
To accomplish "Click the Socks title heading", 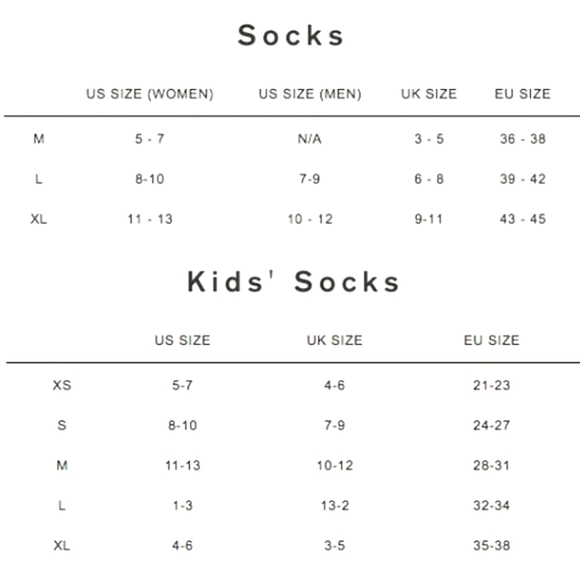I will pos(291,36).
